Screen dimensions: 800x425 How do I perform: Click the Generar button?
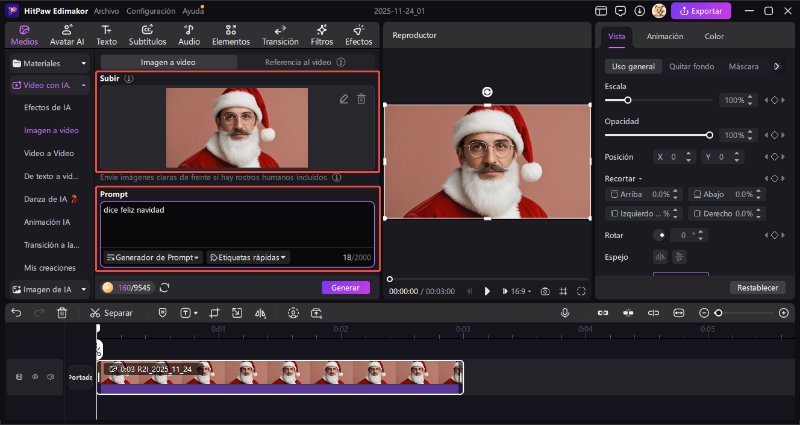click(345, 288)
